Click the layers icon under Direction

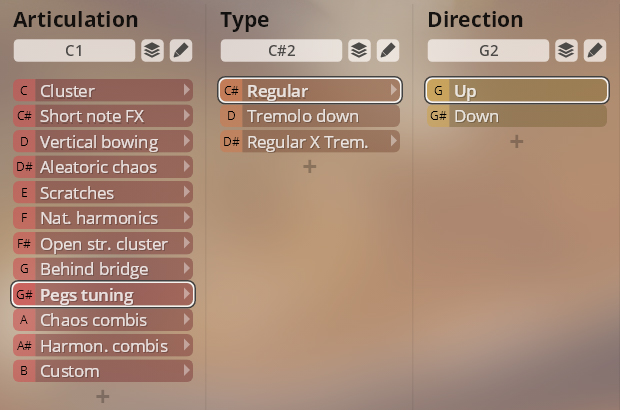click(566, 50)
